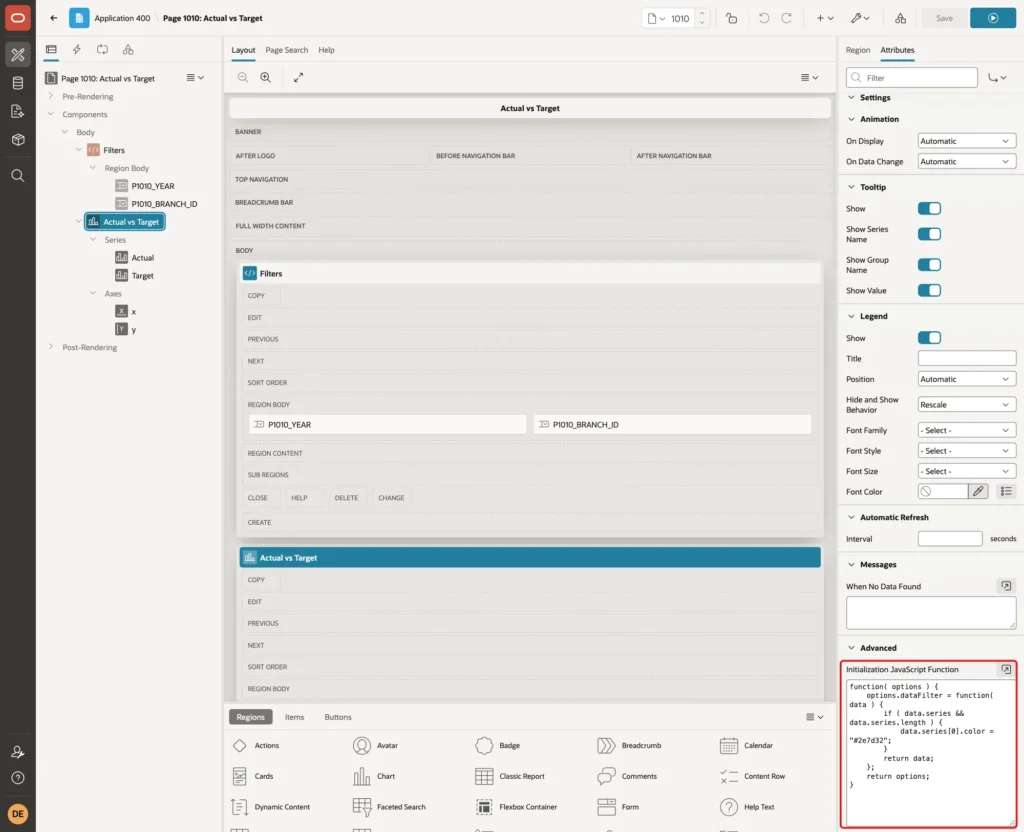
Task: Open code editor for Initialization JavaScript Function
Action: click(1006, 669)
